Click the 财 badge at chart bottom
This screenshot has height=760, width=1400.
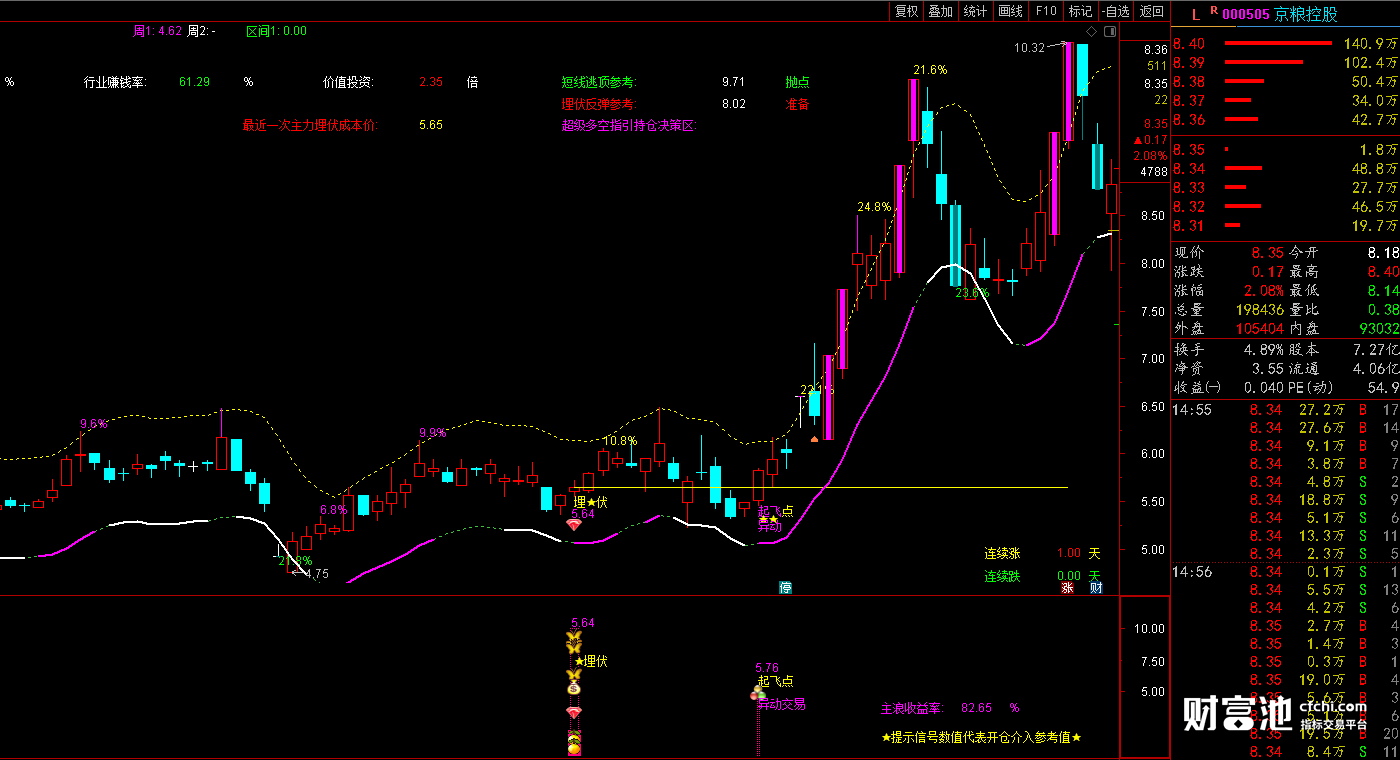[x=1096, y=588]
